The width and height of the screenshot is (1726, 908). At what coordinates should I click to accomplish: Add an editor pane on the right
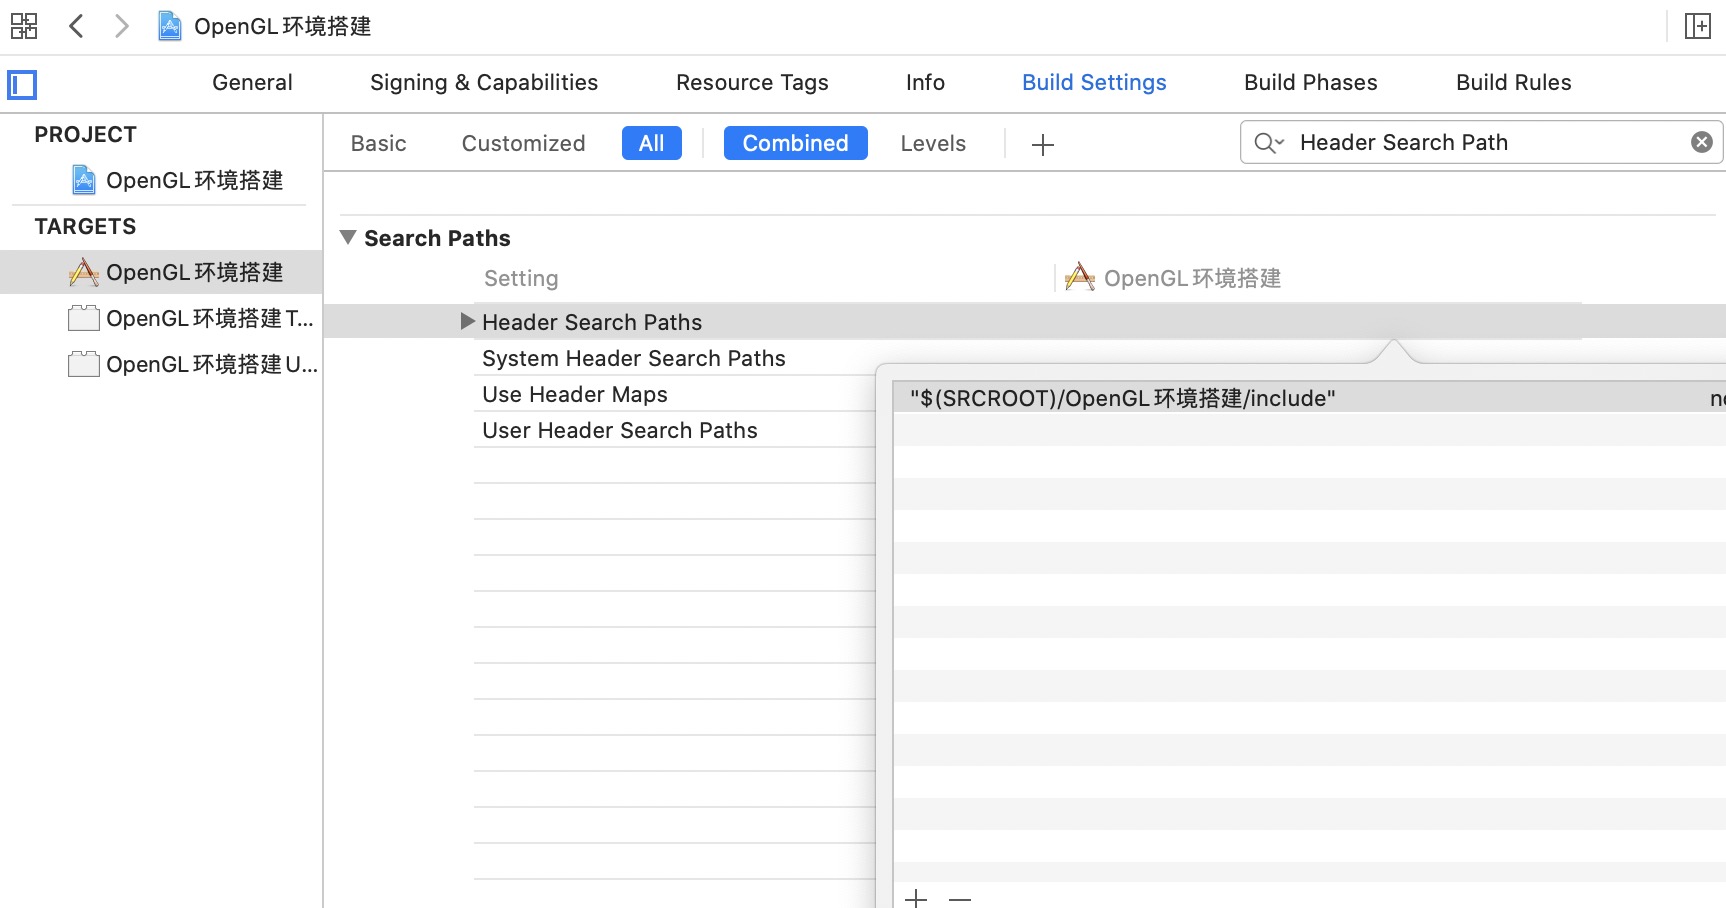(x=1697, y=26)
